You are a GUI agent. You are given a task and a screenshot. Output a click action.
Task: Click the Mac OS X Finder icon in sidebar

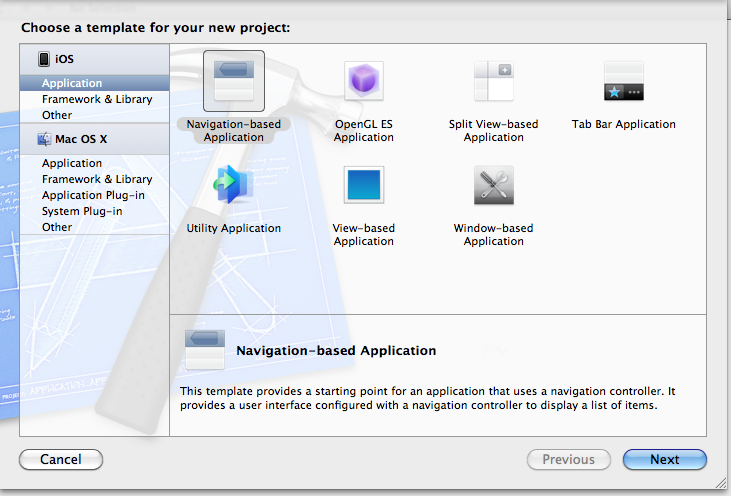click(44, 139)
